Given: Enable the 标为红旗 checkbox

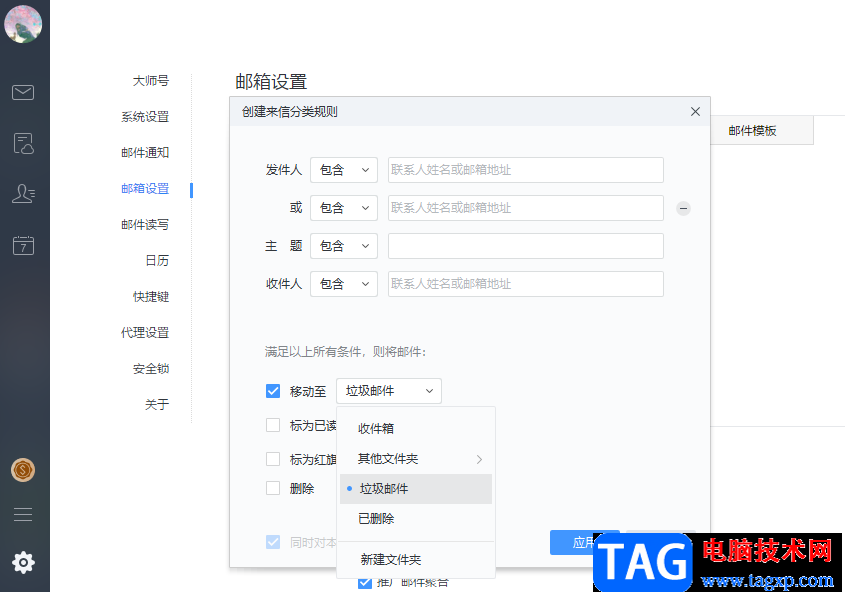Looking at the screenshot, I should [273, 459].
